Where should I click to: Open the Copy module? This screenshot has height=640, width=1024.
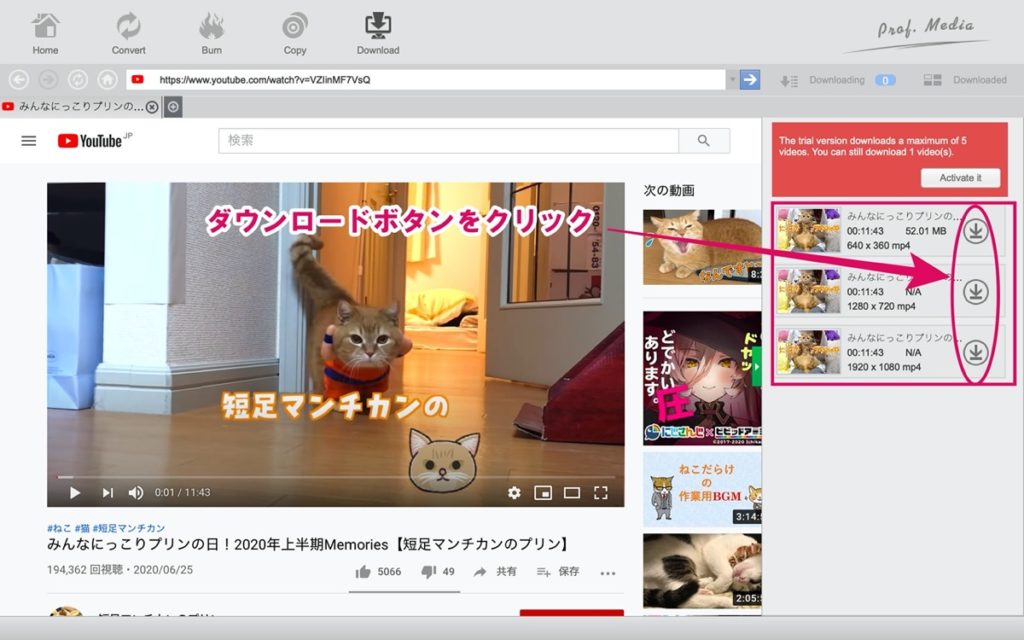295,34
